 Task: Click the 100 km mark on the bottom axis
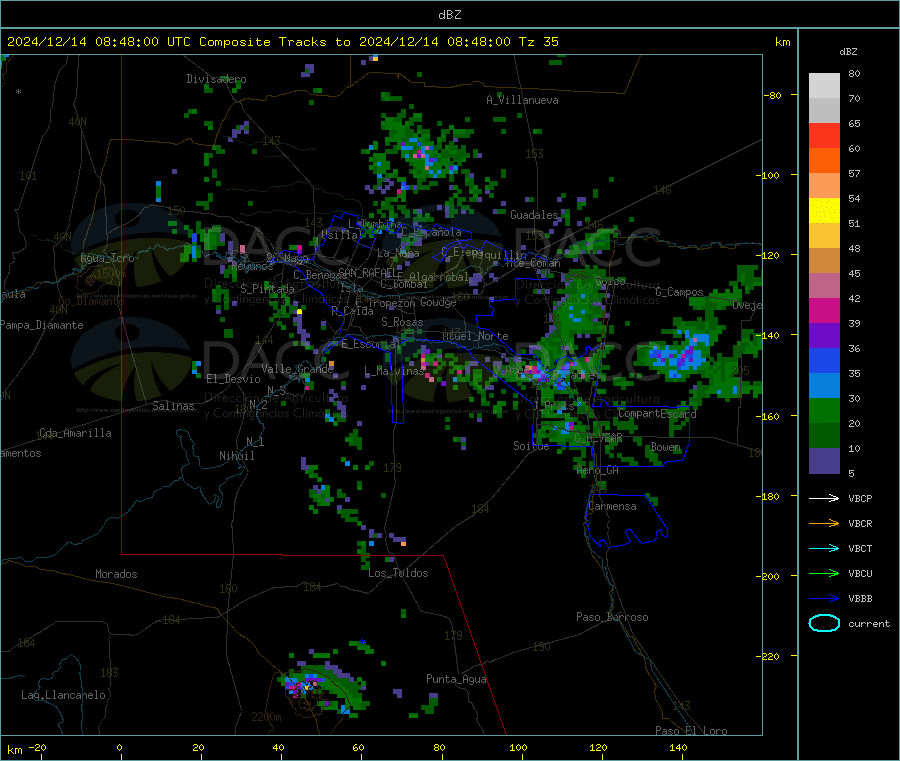pyautogui.click(x=518, y=747)
